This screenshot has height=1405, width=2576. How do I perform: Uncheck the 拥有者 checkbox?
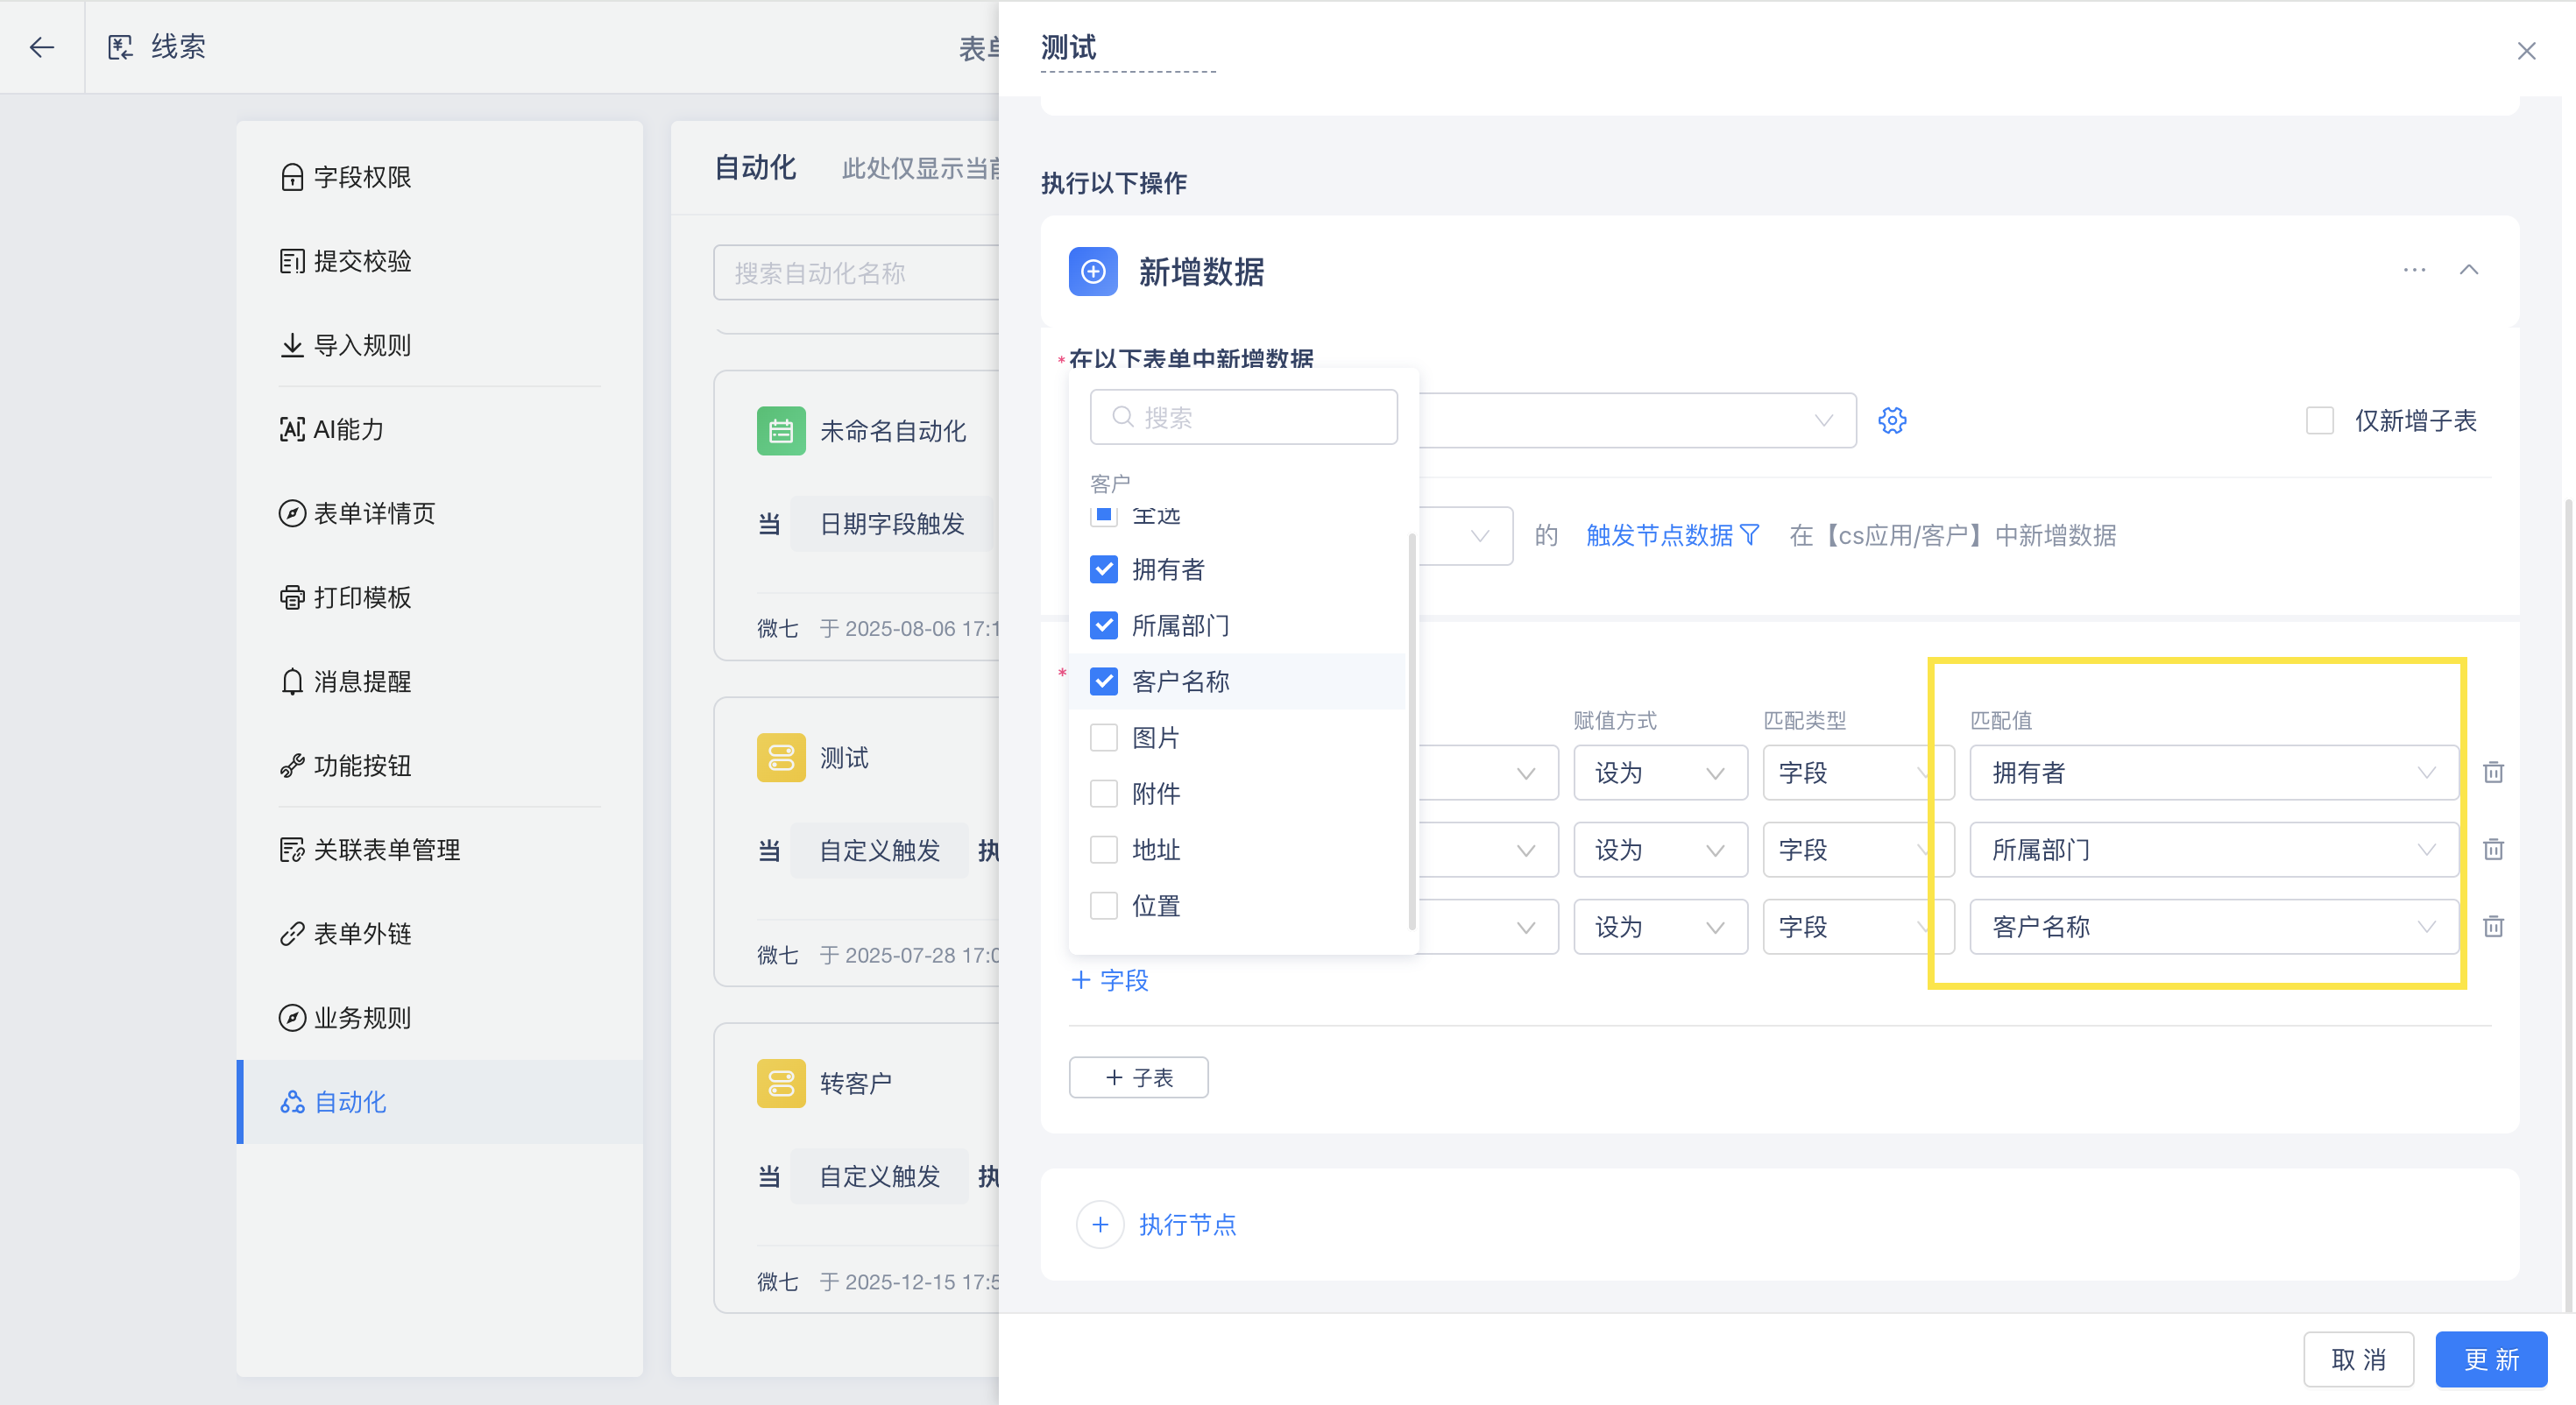1103,569
